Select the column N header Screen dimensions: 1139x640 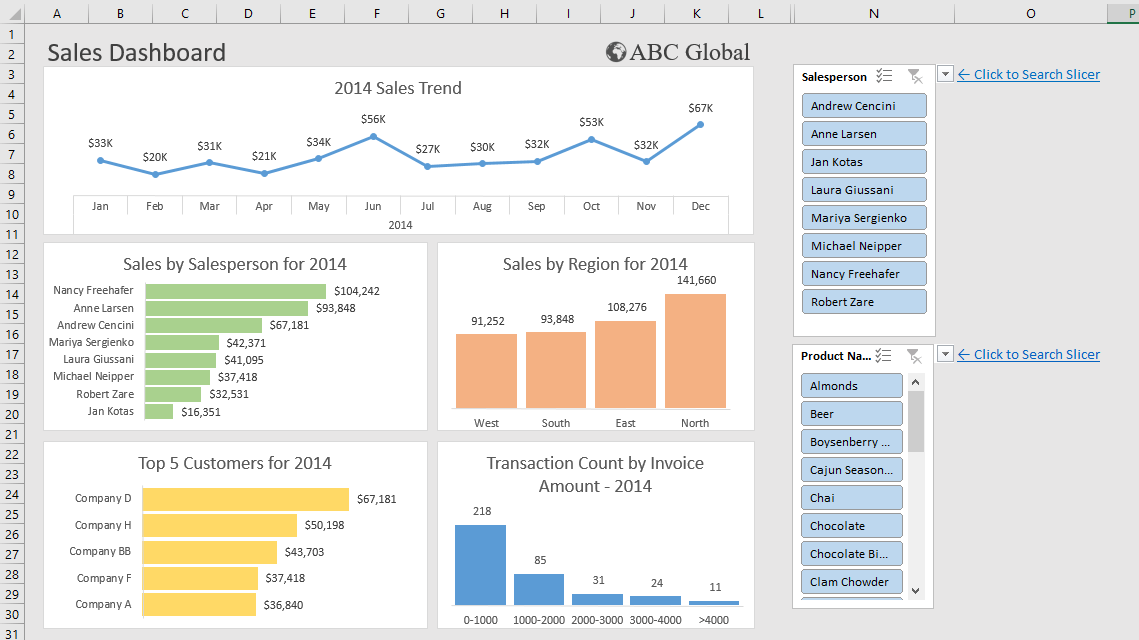pos(873,13)
